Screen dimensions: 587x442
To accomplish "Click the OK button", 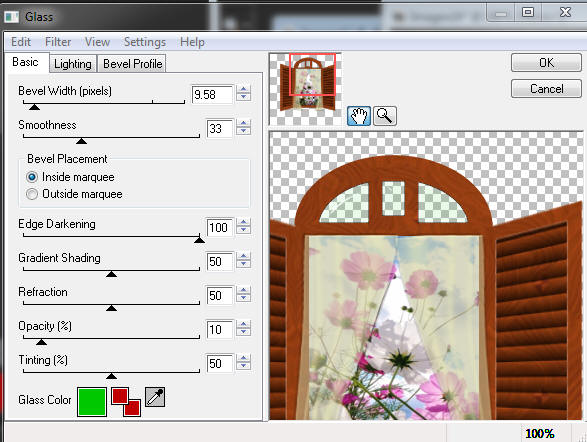I will [546, 63].
